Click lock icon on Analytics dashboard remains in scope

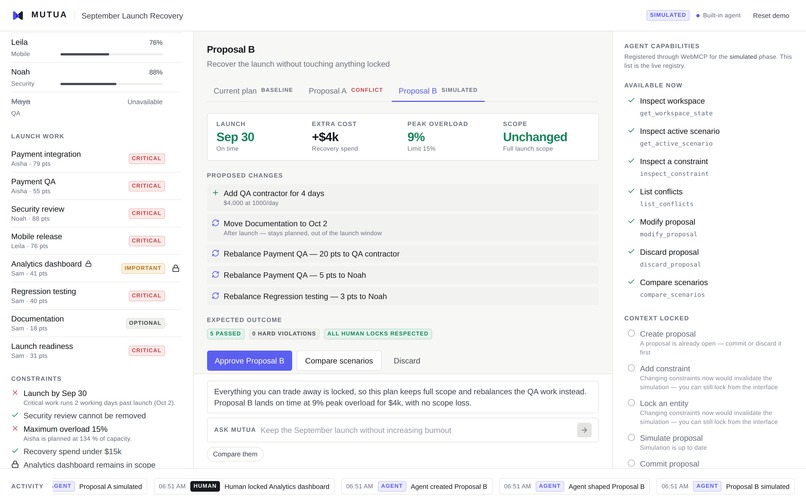coord(15,464)
